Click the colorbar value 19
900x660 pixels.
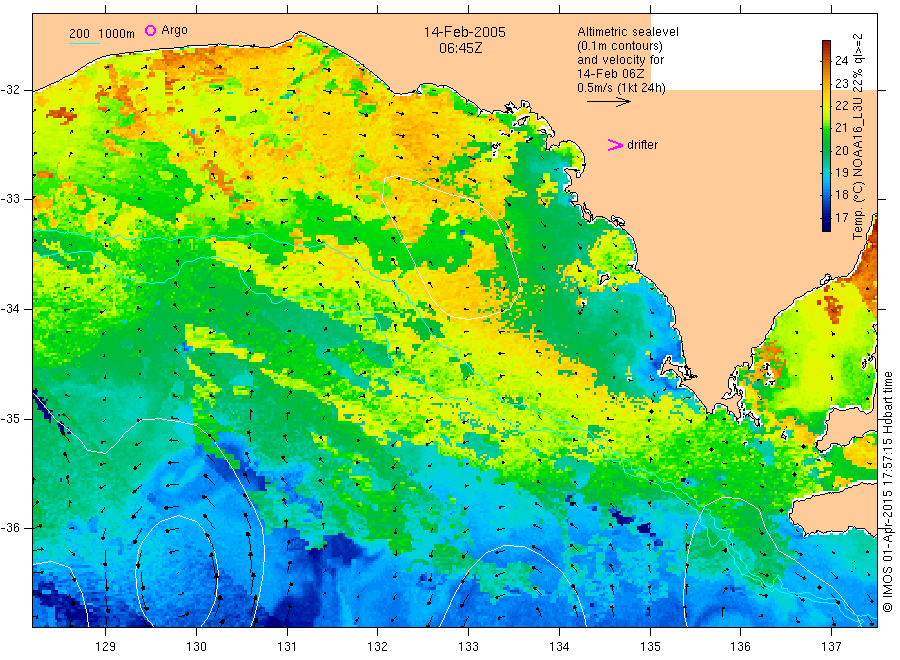tap(841, 173)
